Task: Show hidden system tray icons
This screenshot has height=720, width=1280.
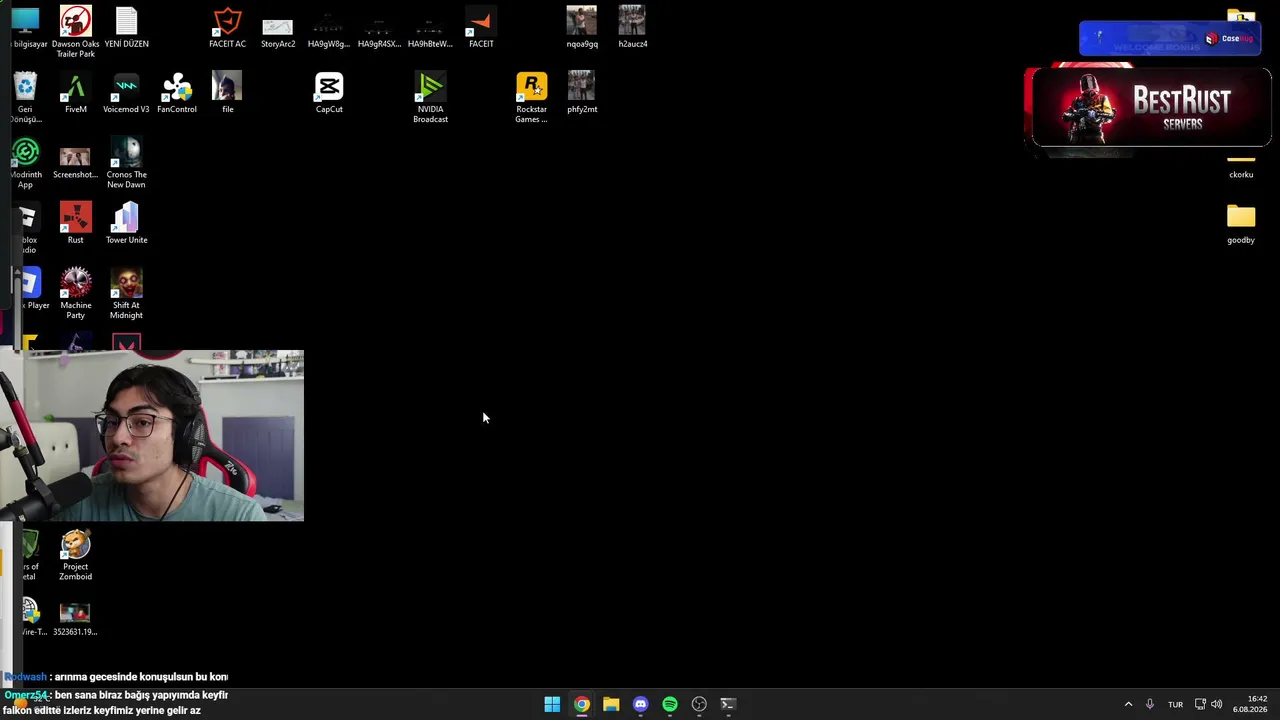Action: pyautogui.click(x=1128, y=704)
